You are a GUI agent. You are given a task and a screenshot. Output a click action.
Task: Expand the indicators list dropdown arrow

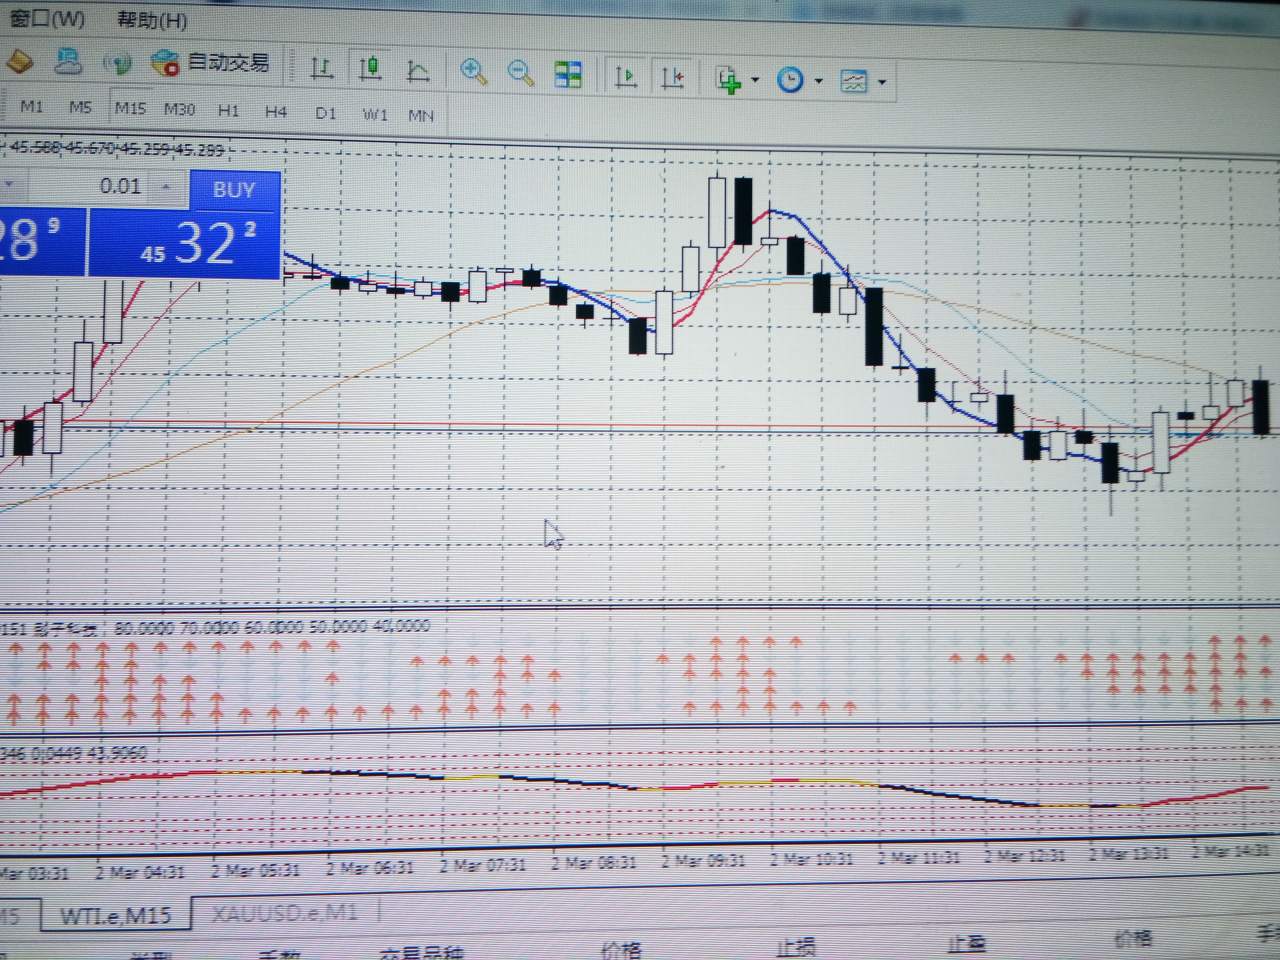(755, 80)
